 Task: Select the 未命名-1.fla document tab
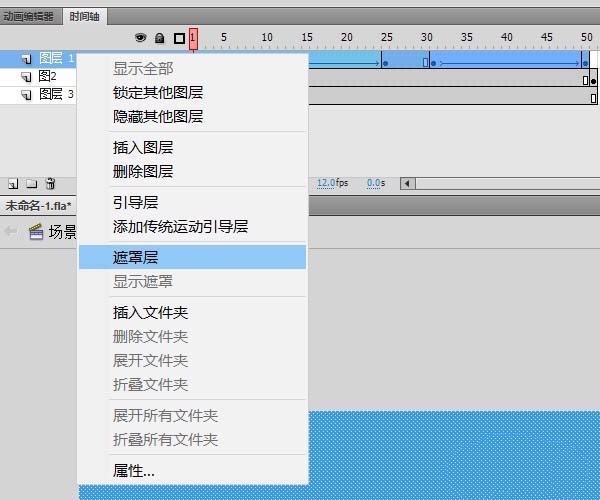[38, 206]
